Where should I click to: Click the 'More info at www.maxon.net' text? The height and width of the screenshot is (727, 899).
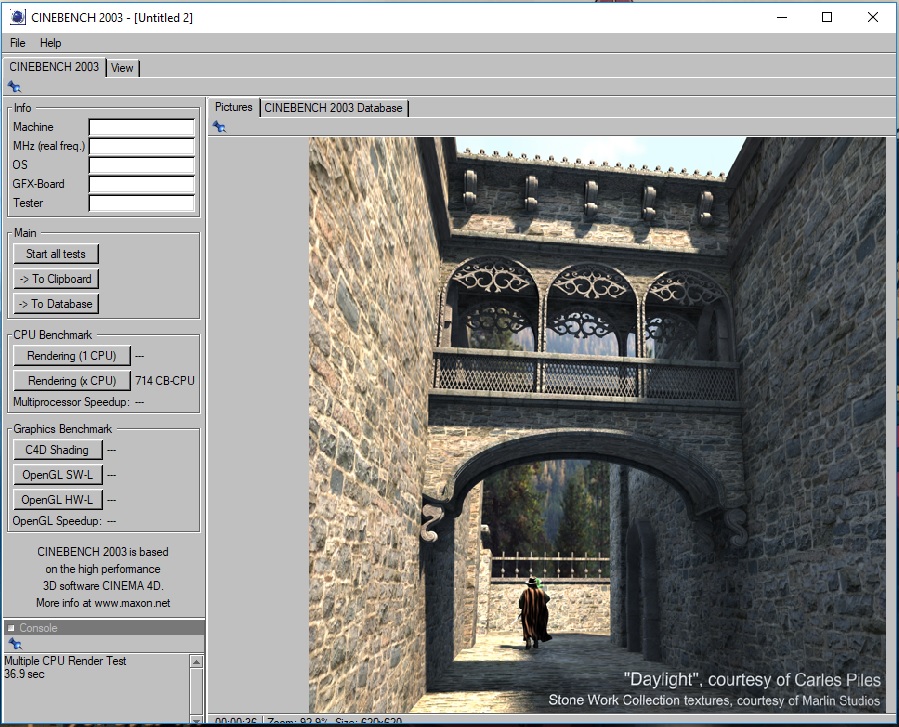coord(103,603)
